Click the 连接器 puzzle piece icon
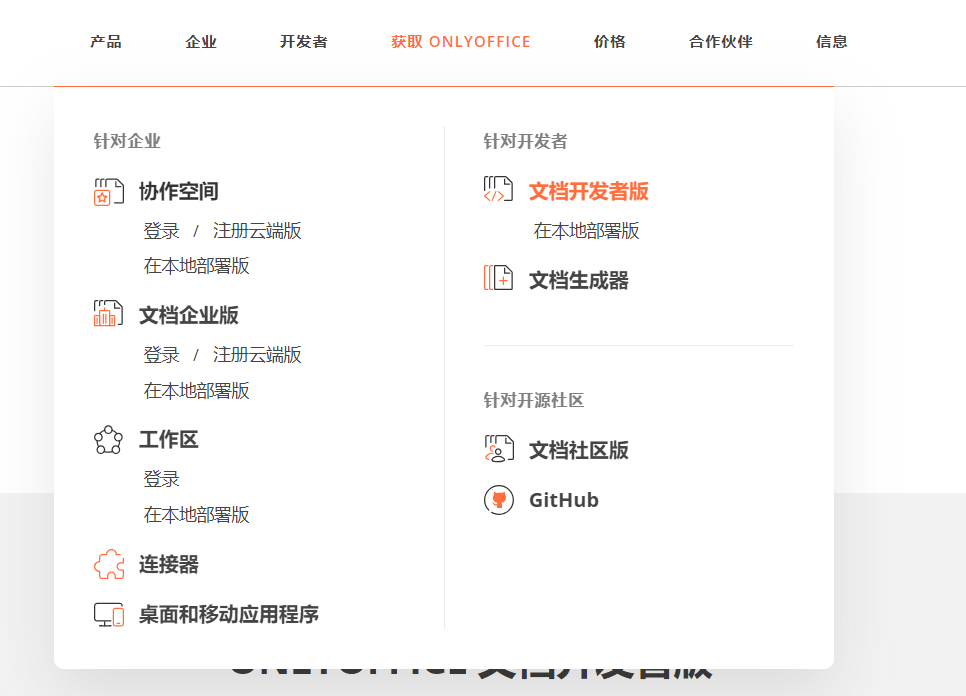 (x=108, y=564)
